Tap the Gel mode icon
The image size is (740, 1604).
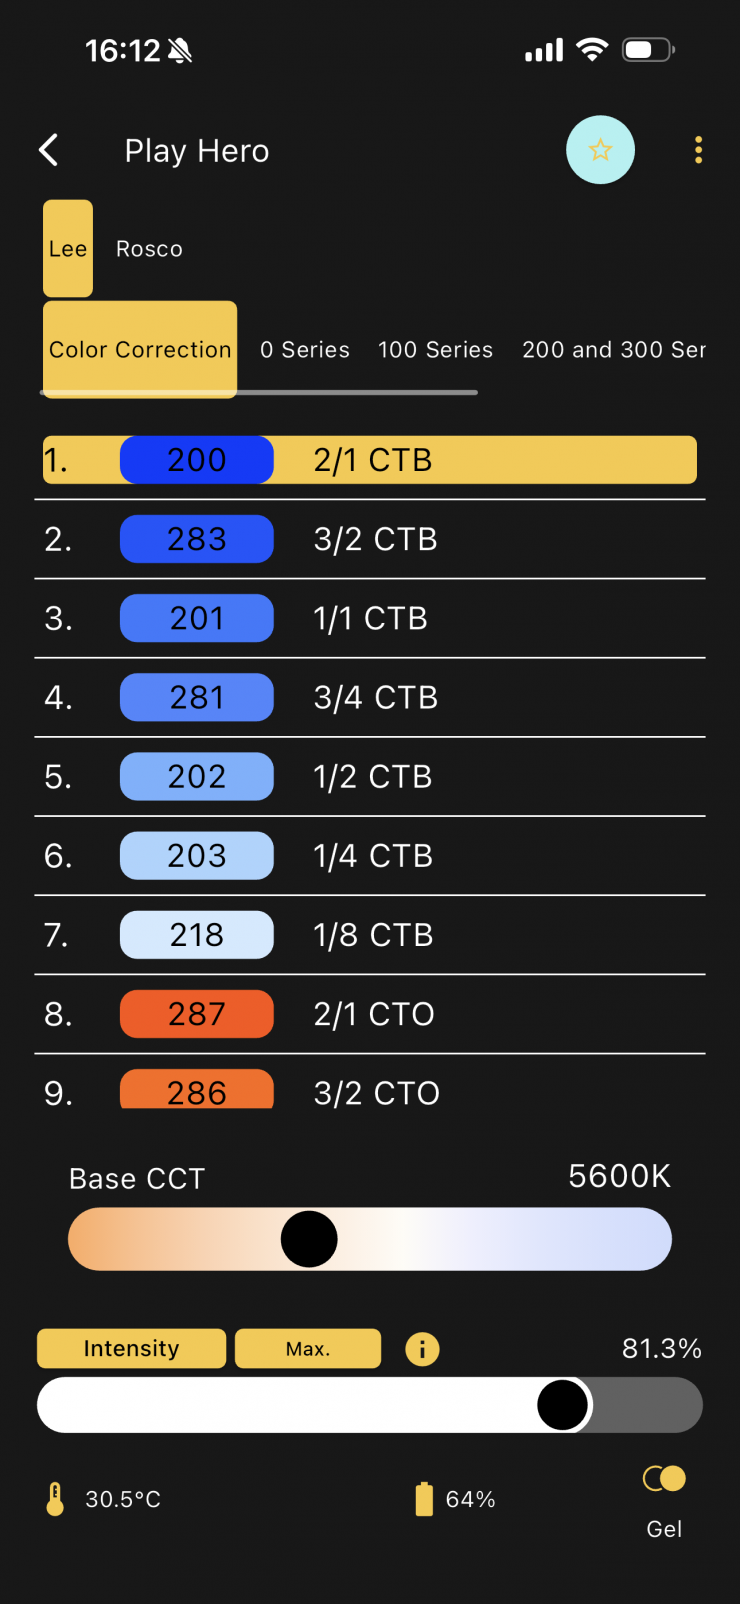(664, 1479)
